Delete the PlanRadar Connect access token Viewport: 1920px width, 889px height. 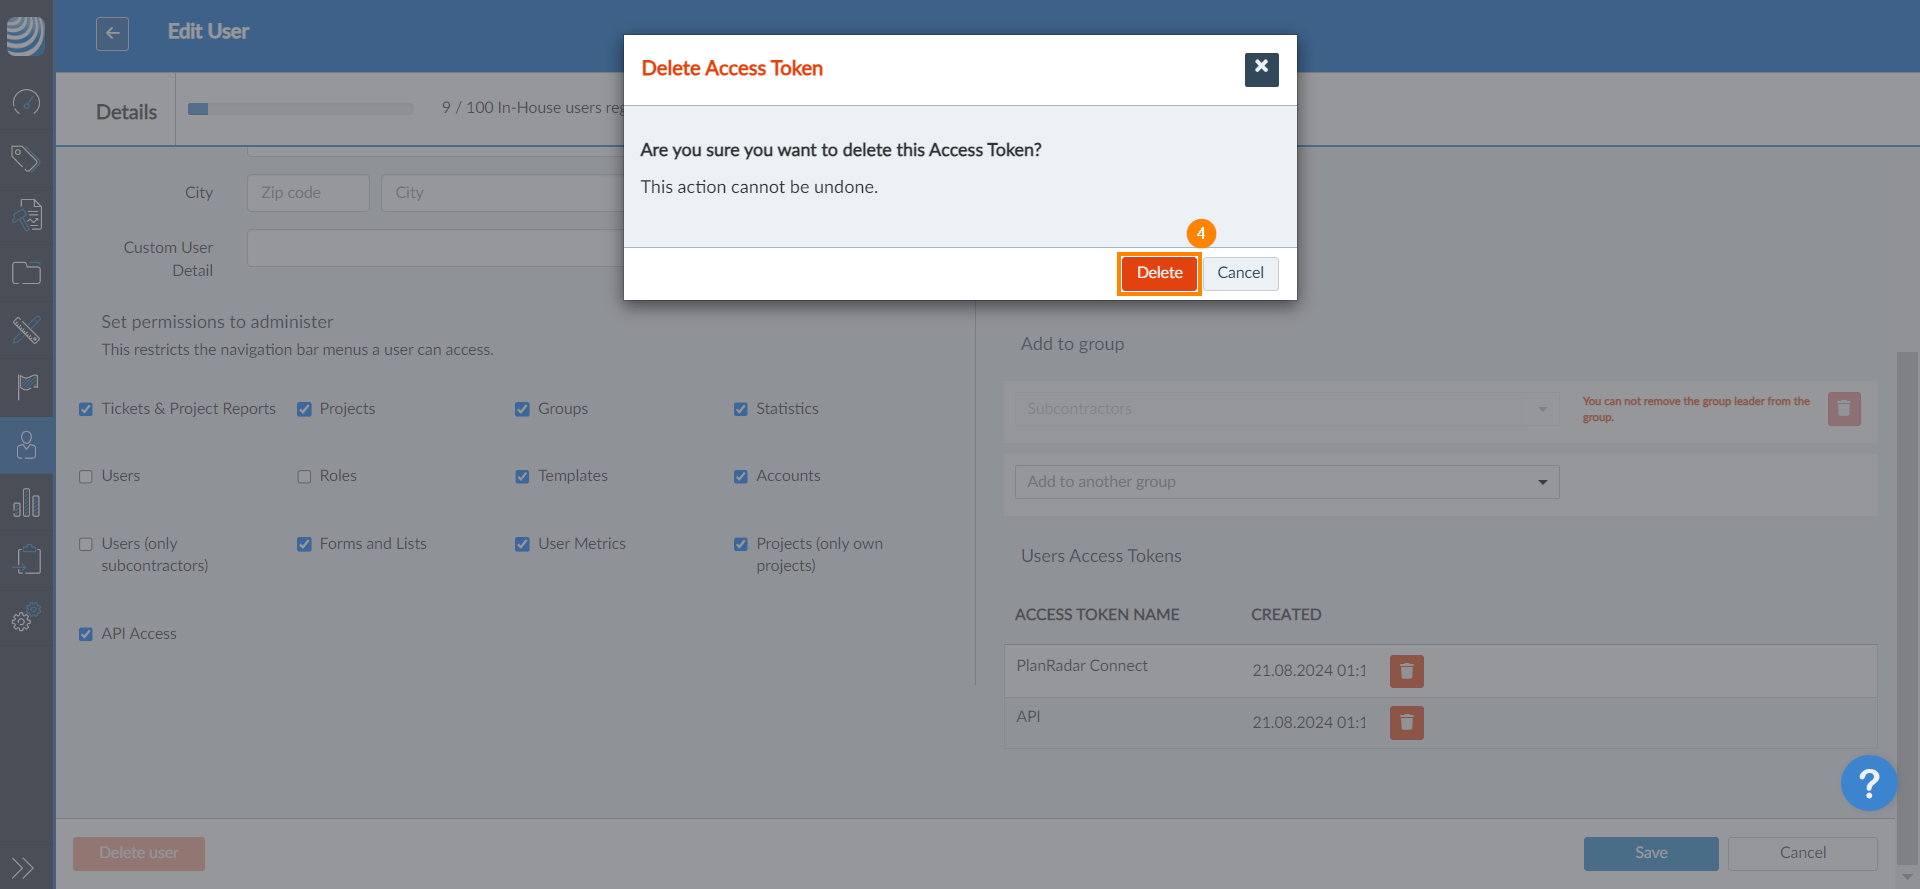pyautogui.click(x=1406, y=671)
